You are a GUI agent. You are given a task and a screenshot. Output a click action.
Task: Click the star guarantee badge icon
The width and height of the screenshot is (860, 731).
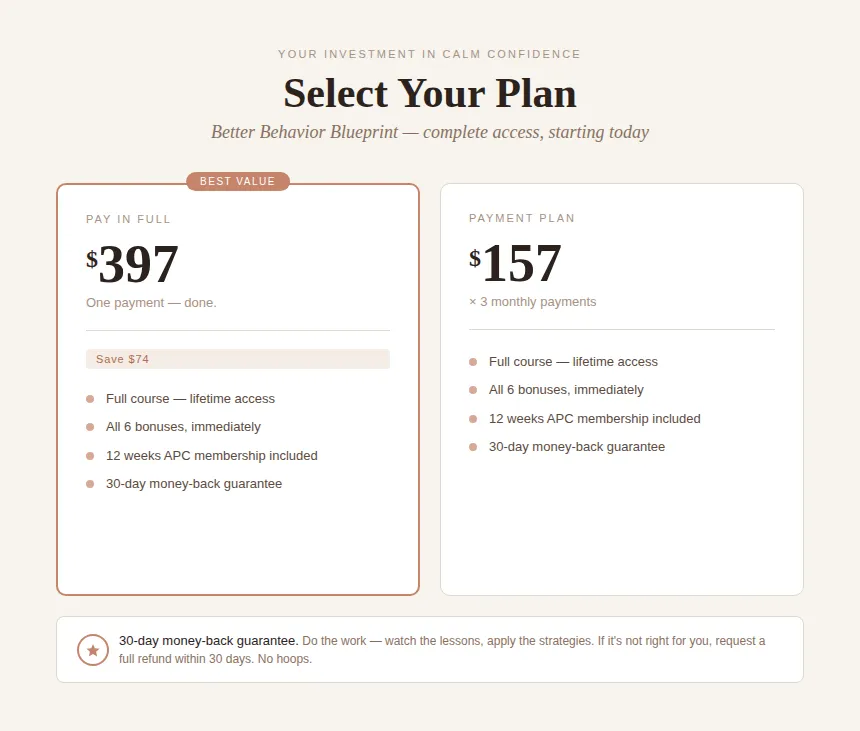[x=93, y=650]
